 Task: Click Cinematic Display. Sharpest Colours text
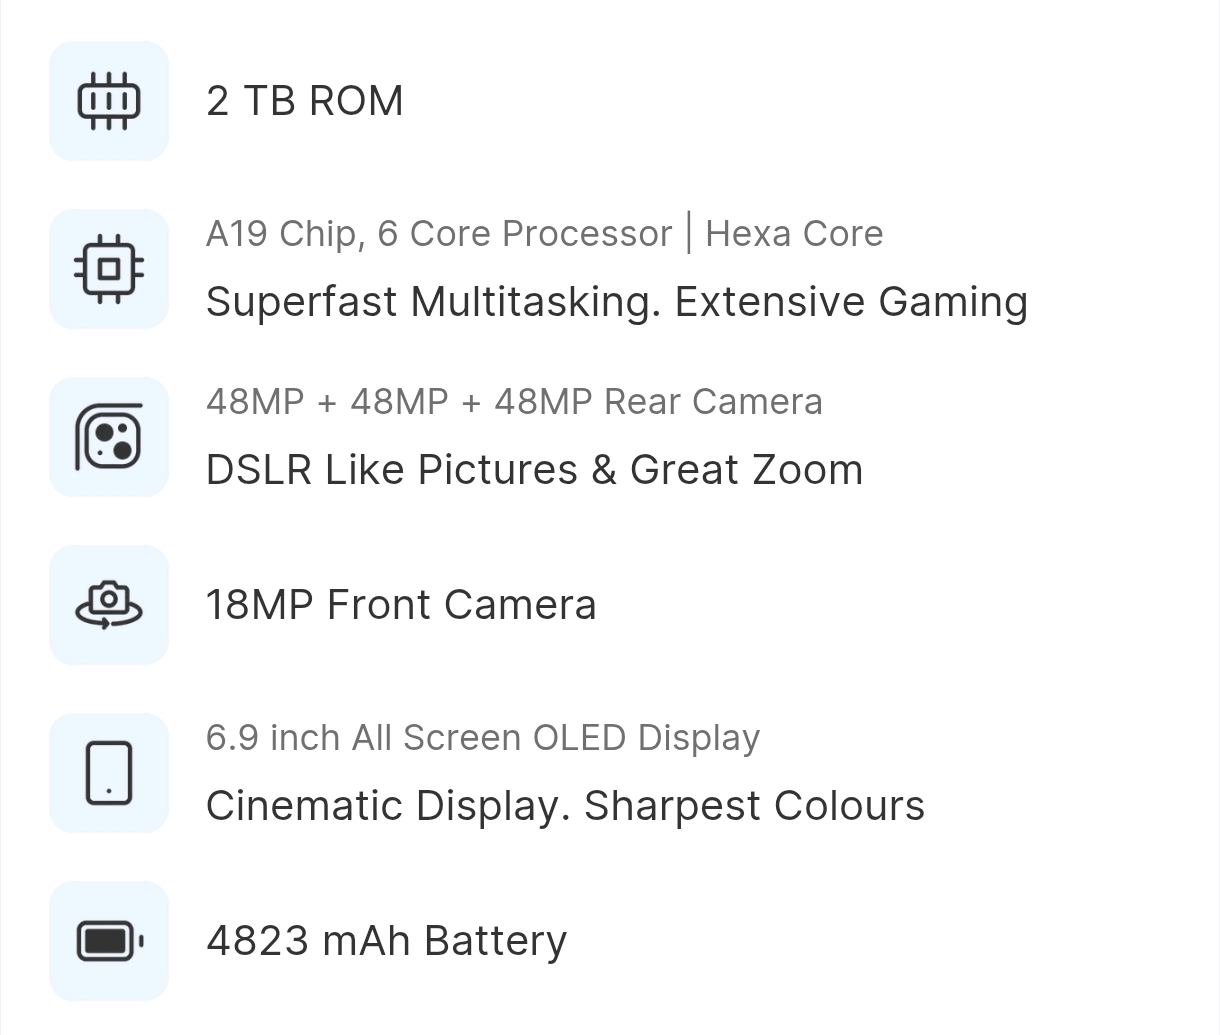565,806
